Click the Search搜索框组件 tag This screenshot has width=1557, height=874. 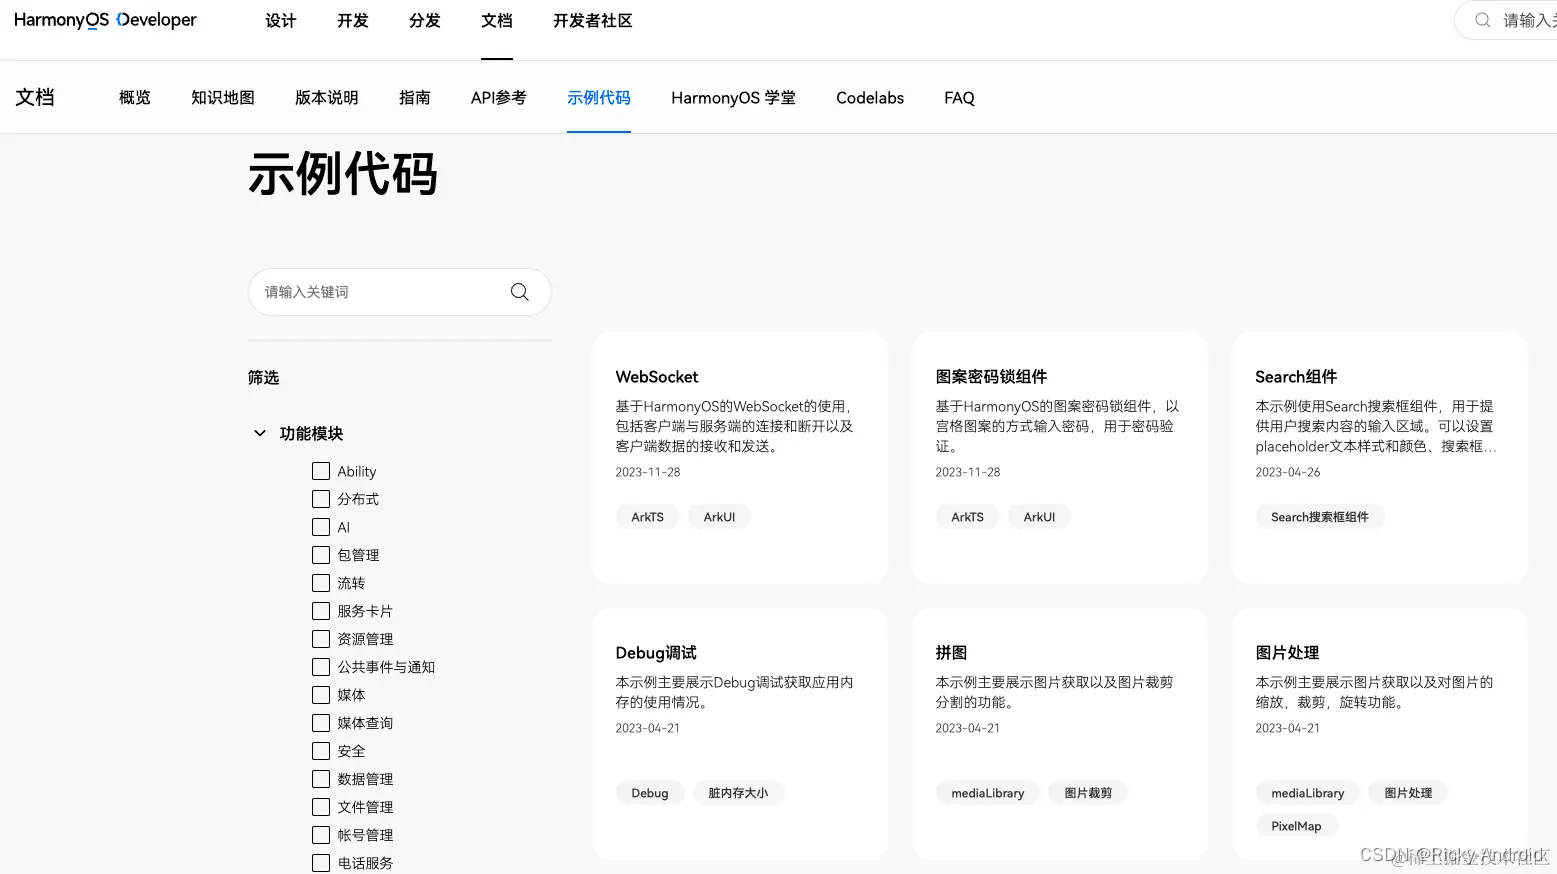click(x=1320, y=517)
